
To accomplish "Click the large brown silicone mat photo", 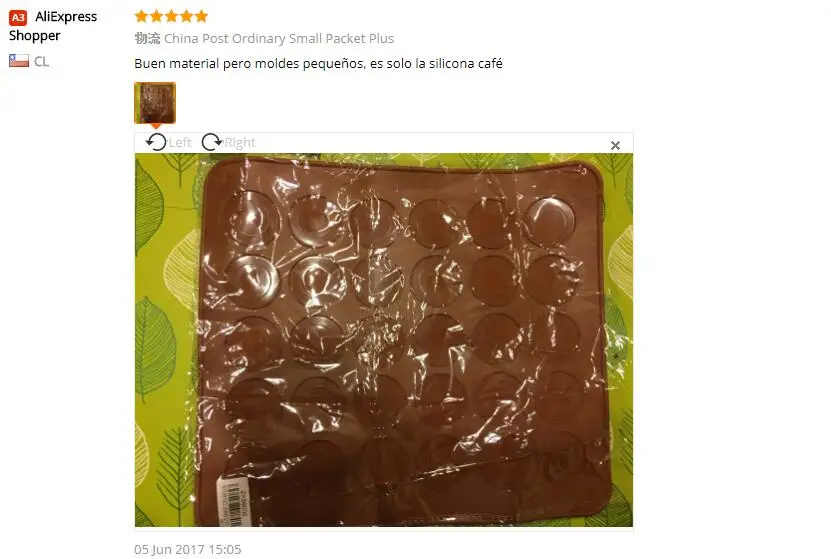I will (384, 340).
